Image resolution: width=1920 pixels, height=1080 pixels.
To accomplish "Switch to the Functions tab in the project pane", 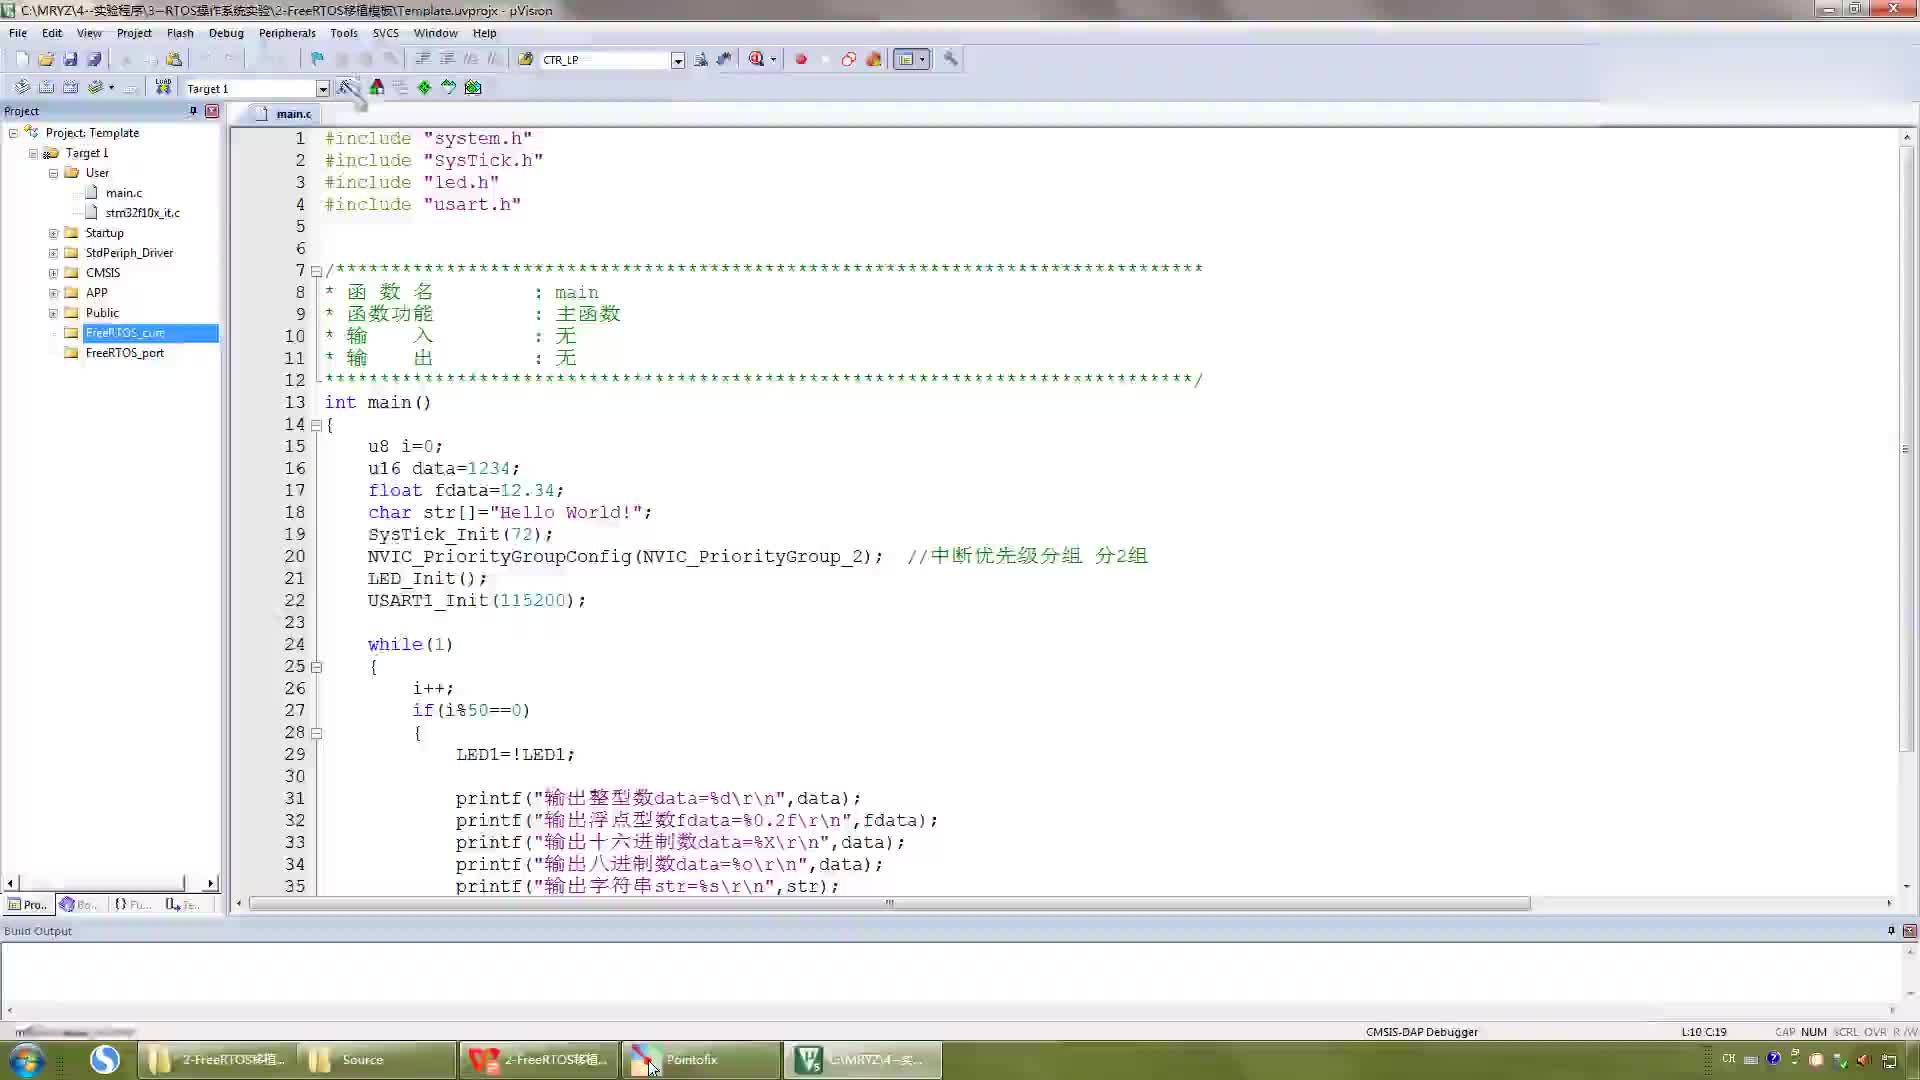I will click(133, 905).
